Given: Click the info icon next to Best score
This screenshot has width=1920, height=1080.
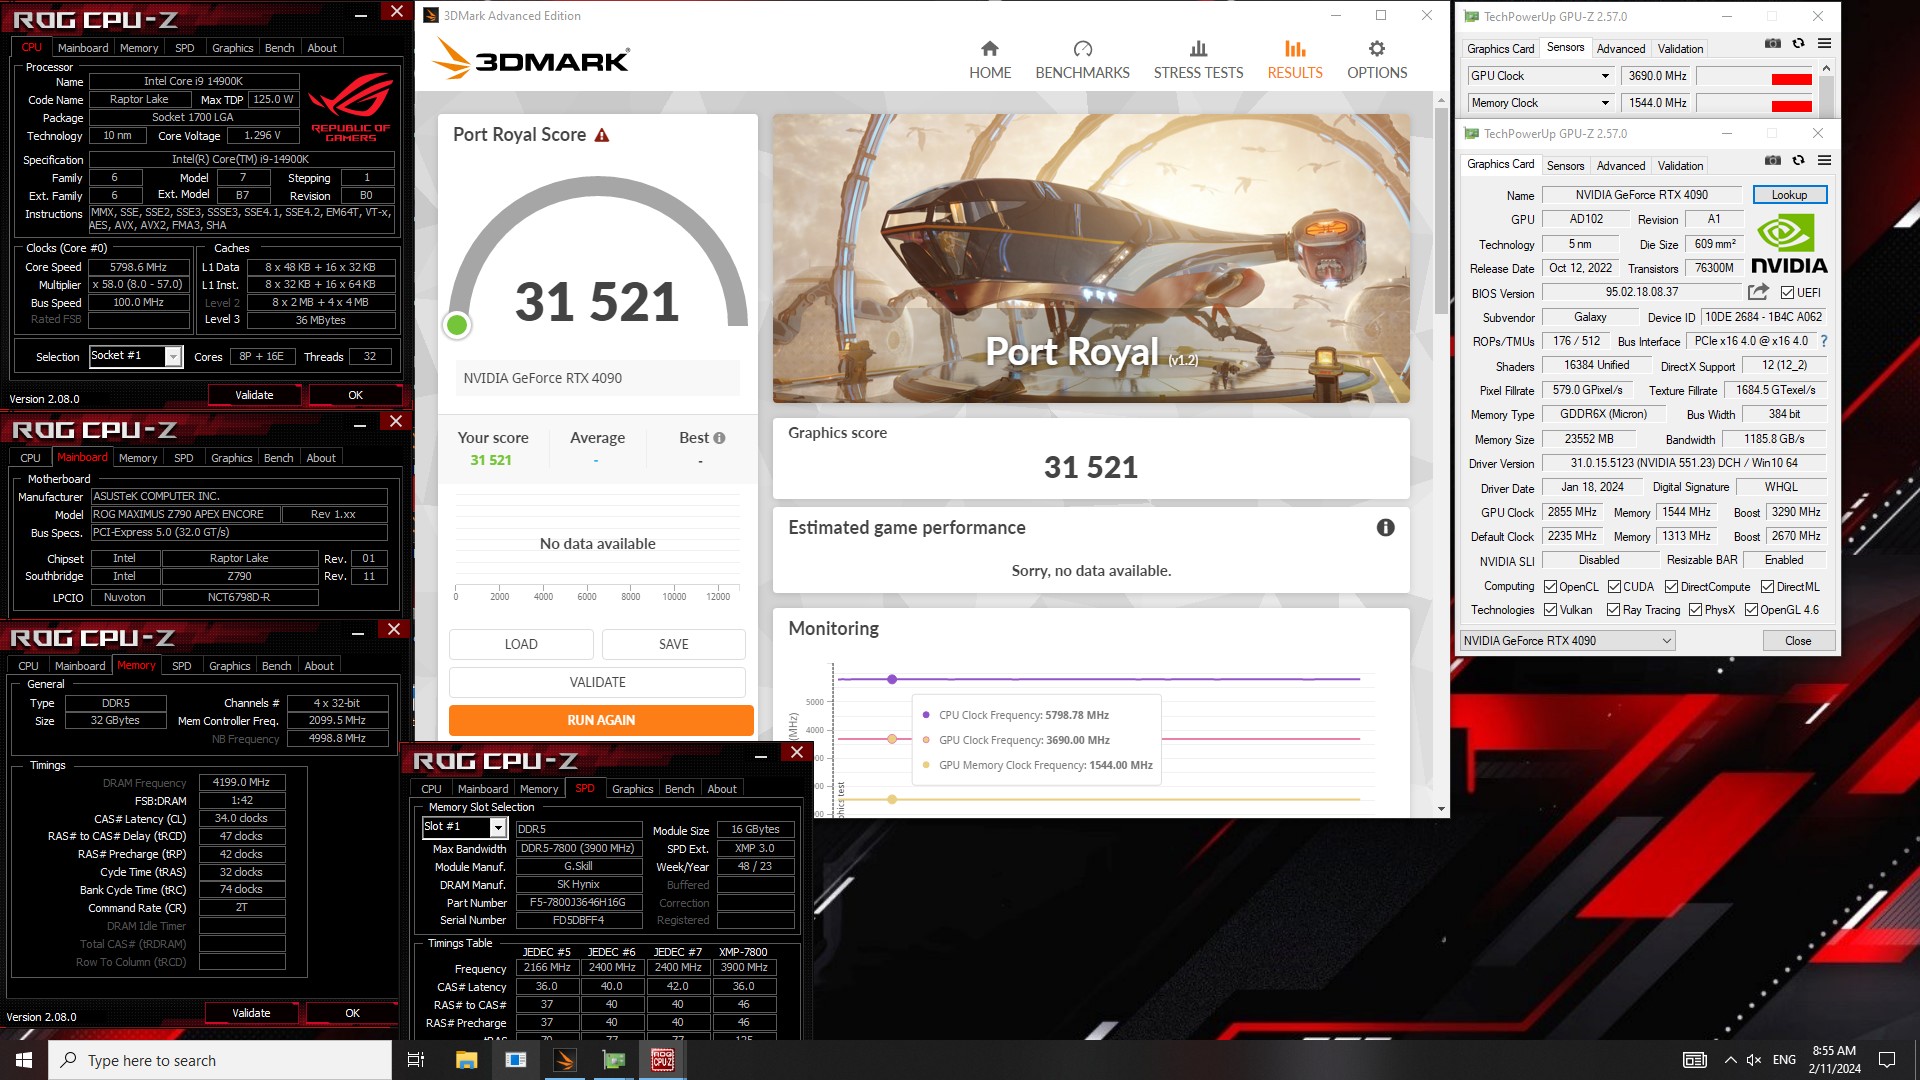Looking at the screenshot, I should click(719, 438).
